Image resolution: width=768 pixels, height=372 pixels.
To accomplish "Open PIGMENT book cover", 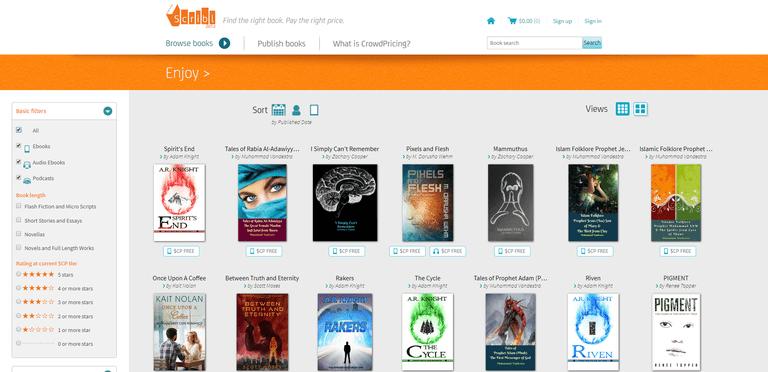I will pyautogui.click(x=676, y=332).
